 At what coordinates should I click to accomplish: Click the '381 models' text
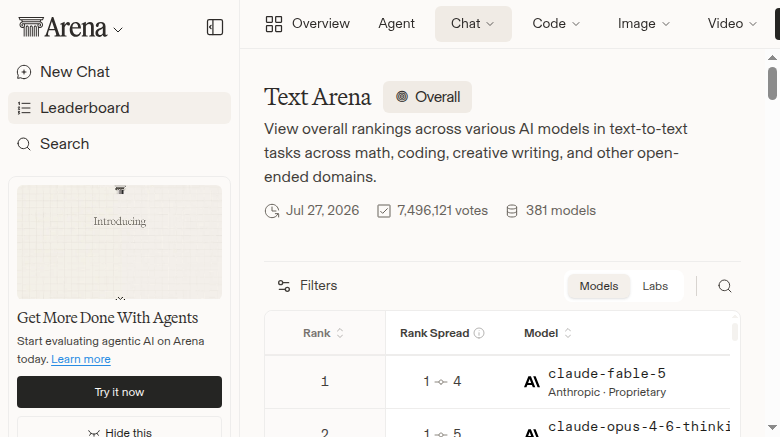pos(561,211)
